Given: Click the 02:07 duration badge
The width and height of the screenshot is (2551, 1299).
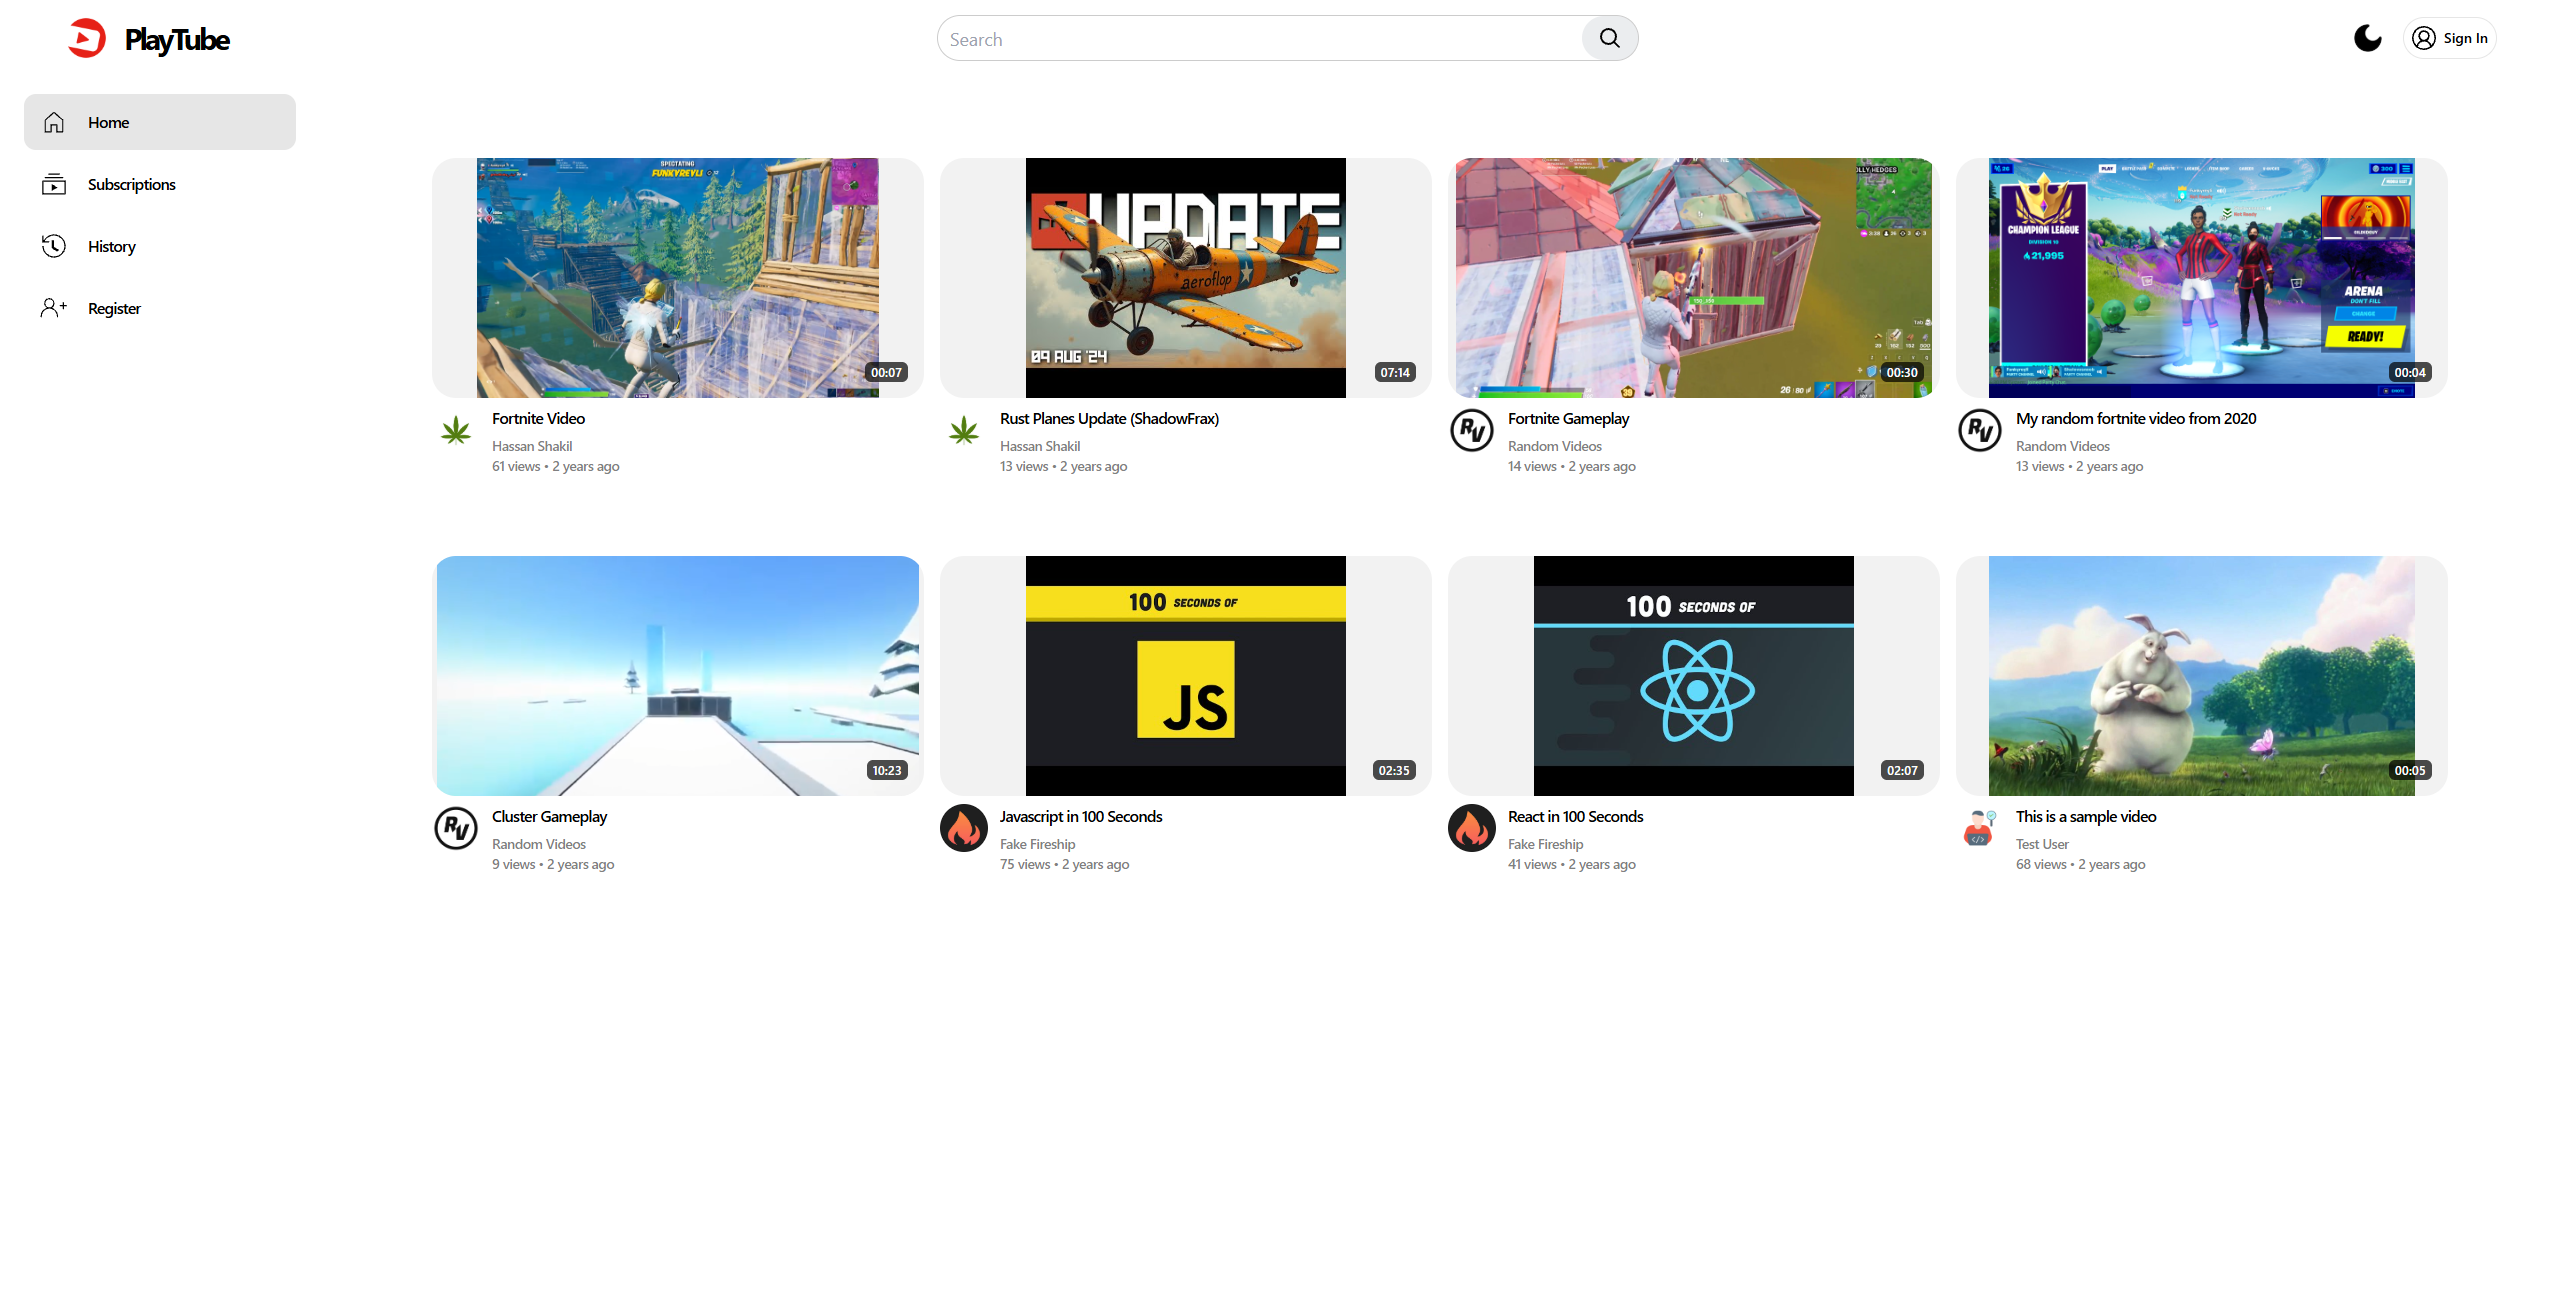Looking at the screenshot, I should tap(1902, 770).
